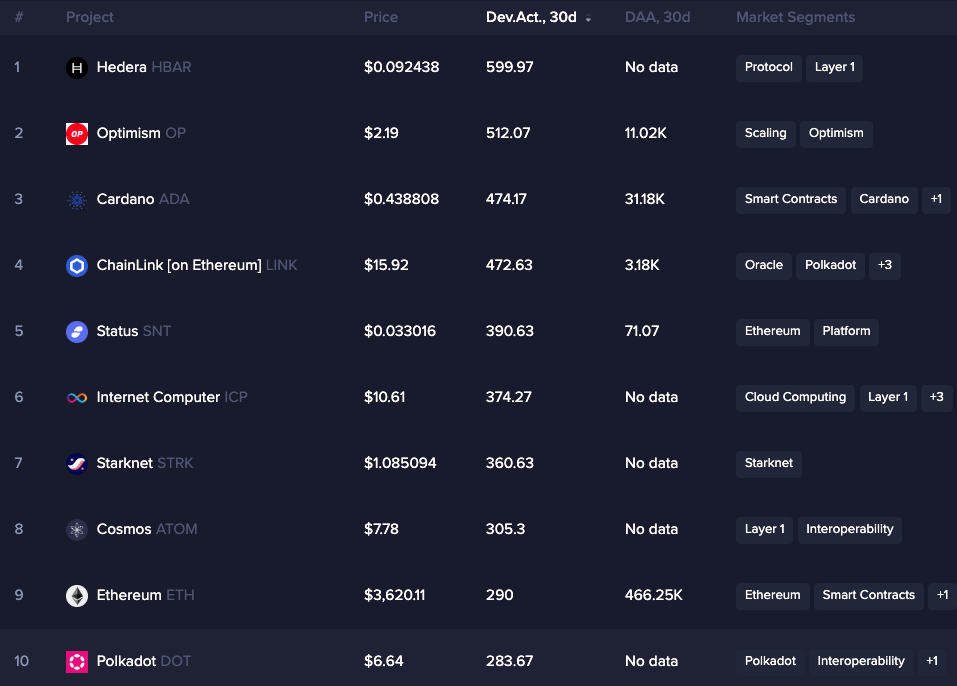The image size is (957, 686).
Task: Click the Starknet segment tag
Action: click(768, 463)
